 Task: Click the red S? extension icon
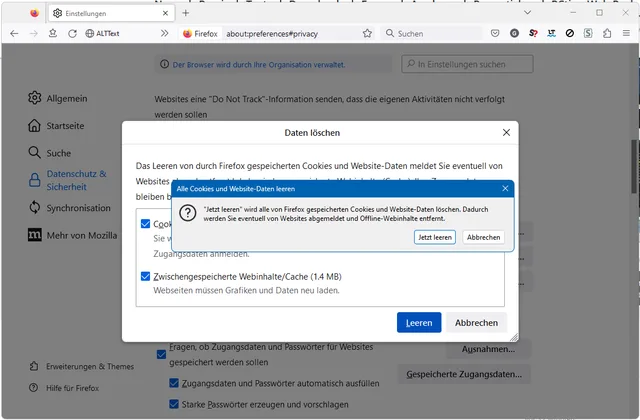point(533,33)
